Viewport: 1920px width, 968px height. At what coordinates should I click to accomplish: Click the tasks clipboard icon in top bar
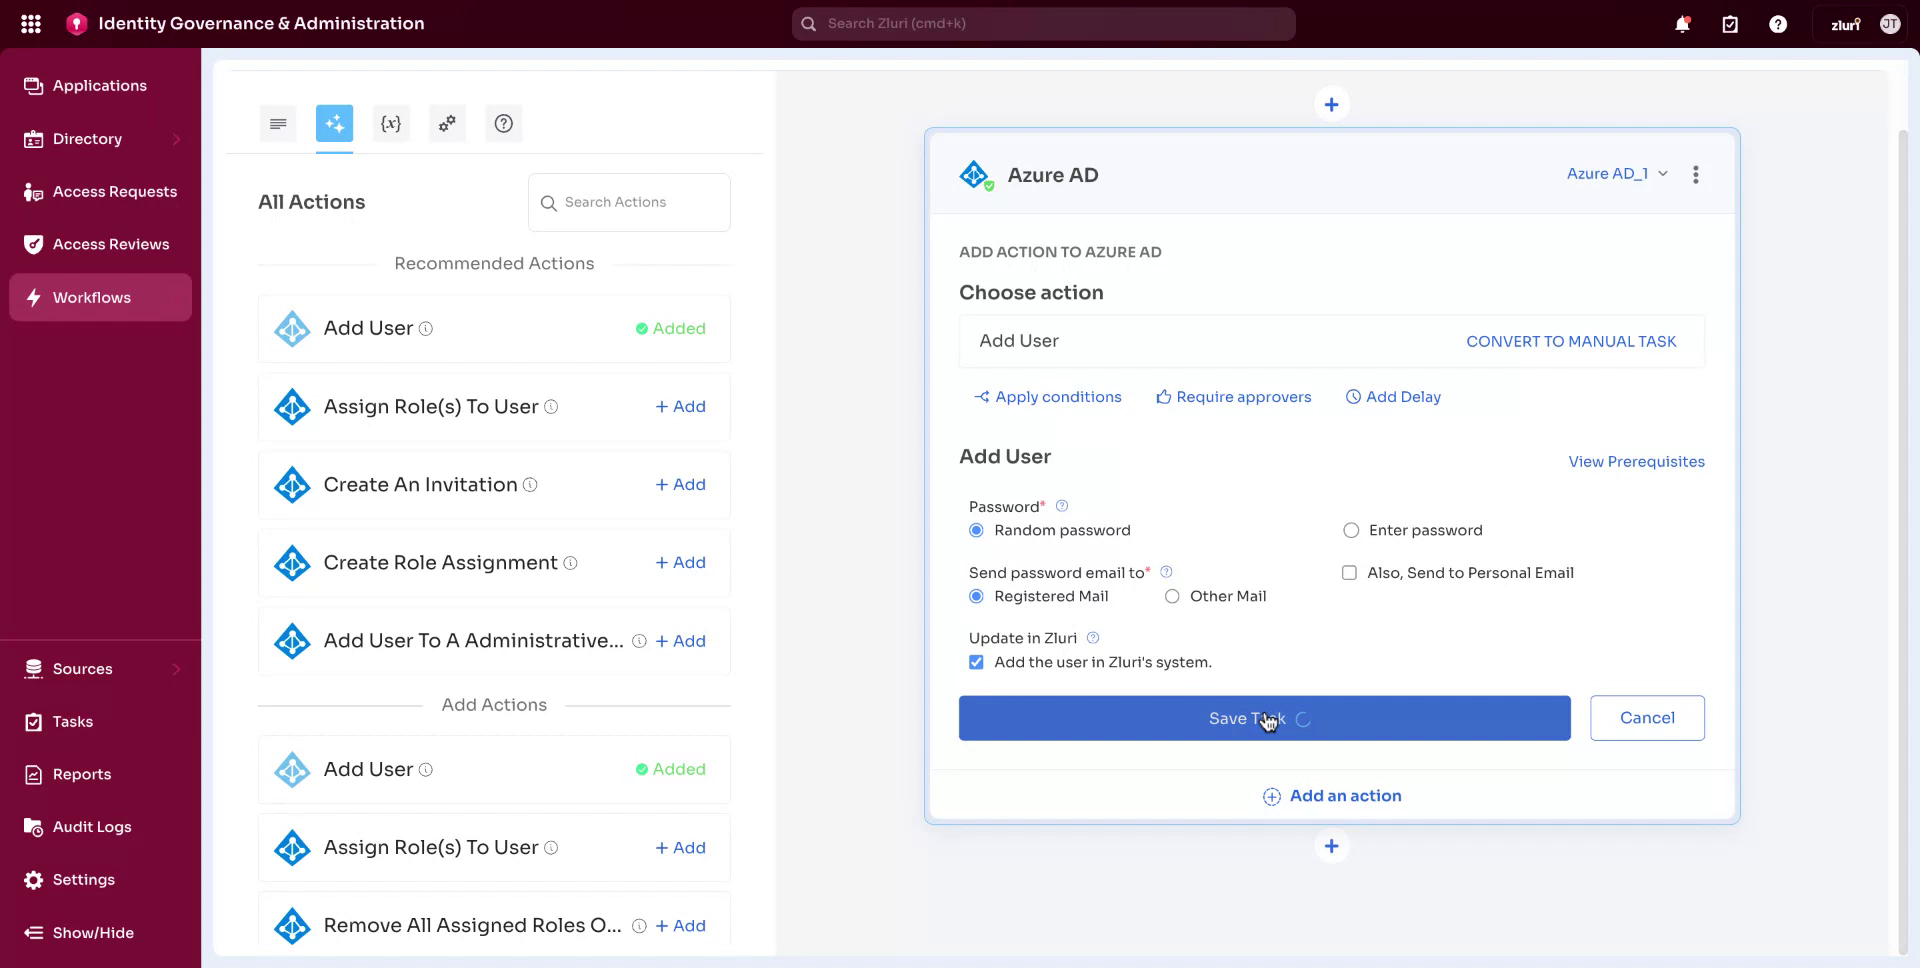(1729, 23)
